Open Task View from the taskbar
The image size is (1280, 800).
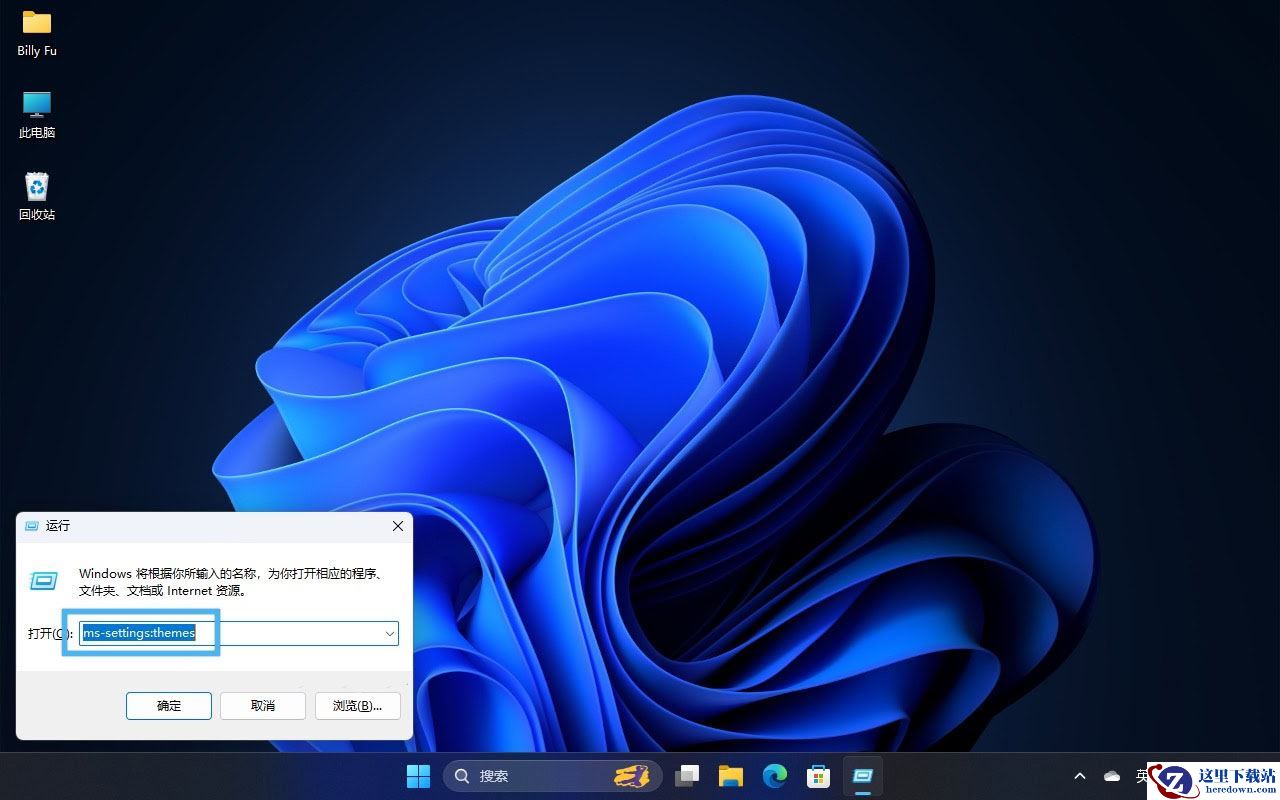click(687, 775)
